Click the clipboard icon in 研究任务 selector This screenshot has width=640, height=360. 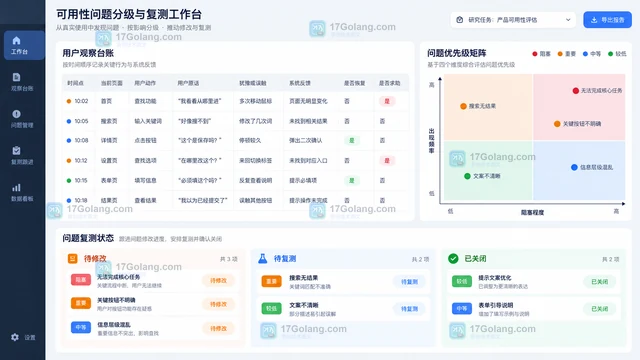(460, 20)
